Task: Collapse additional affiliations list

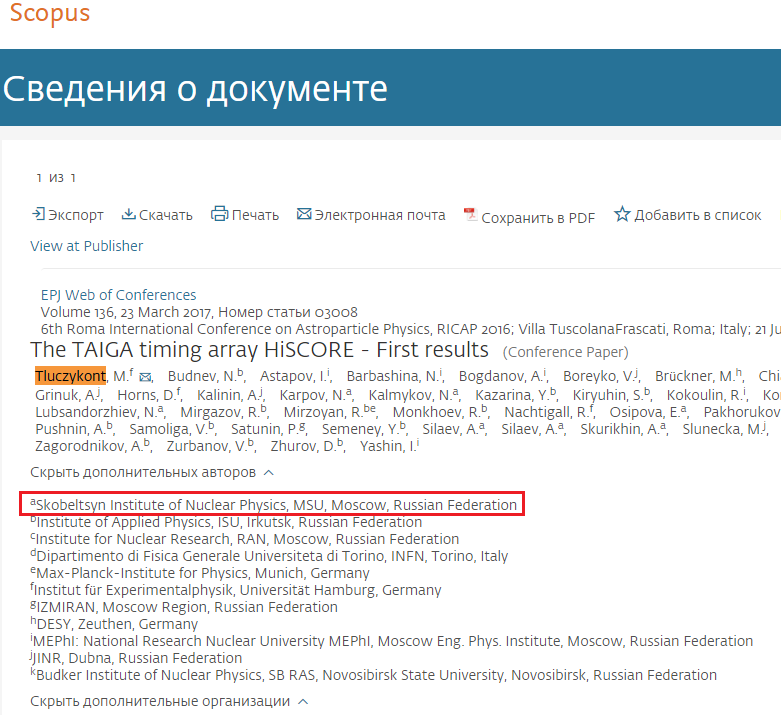Action: [x=169, y=702]
